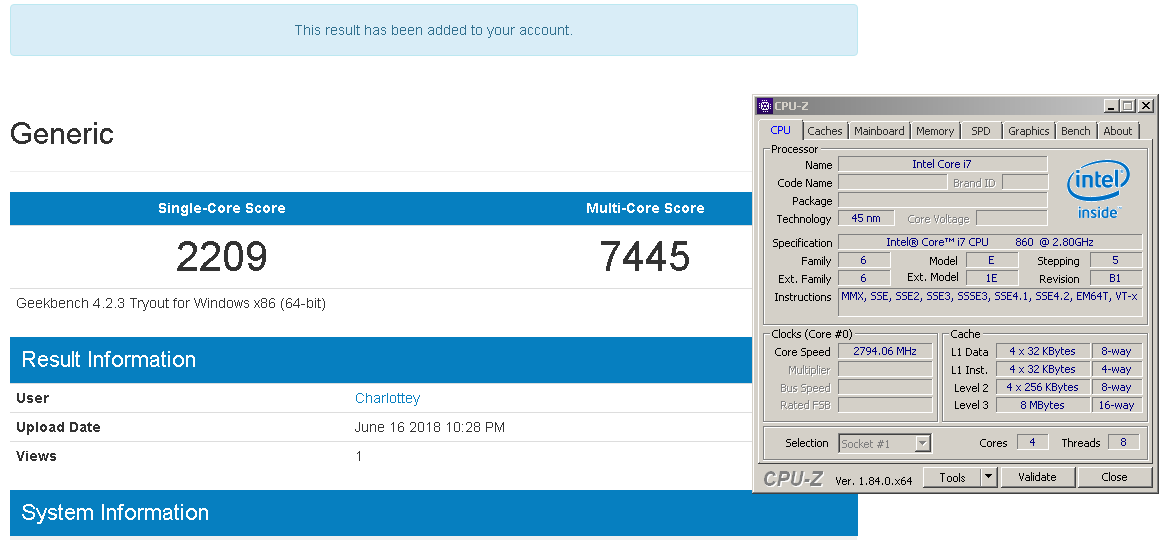This screenshot has width=1164, height=540.
Task: Click the CPU-Z version 1.84.0.x64 text
Action: [x=873, y=481]
